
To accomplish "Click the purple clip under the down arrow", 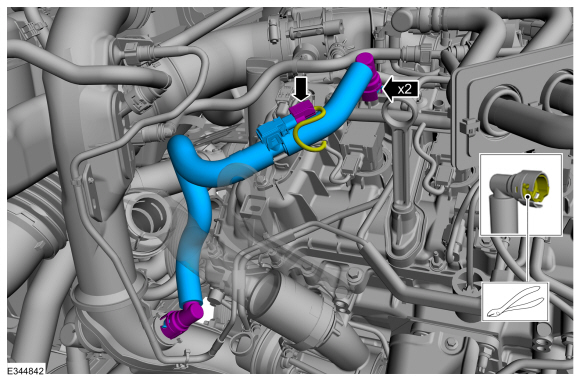I will point(301,112).
